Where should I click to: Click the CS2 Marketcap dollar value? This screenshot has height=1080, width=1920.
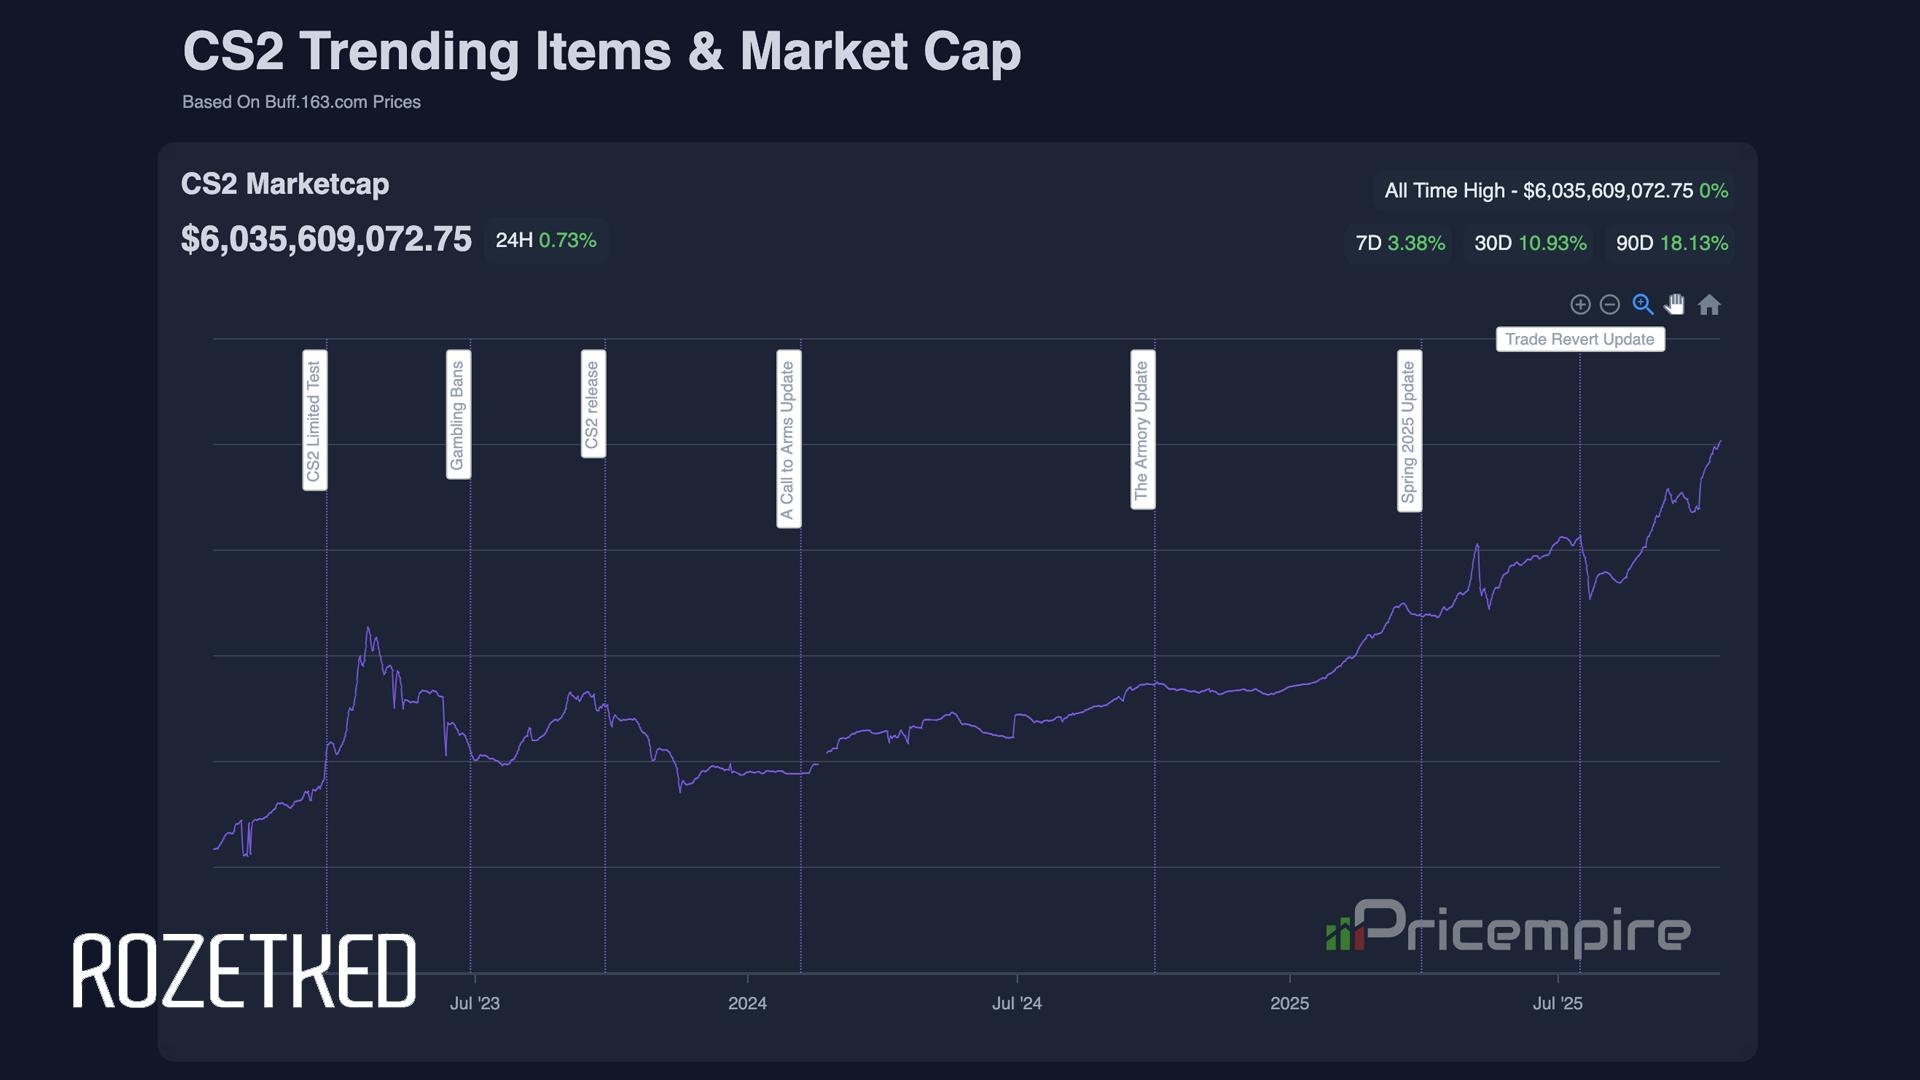click(326, 240)
